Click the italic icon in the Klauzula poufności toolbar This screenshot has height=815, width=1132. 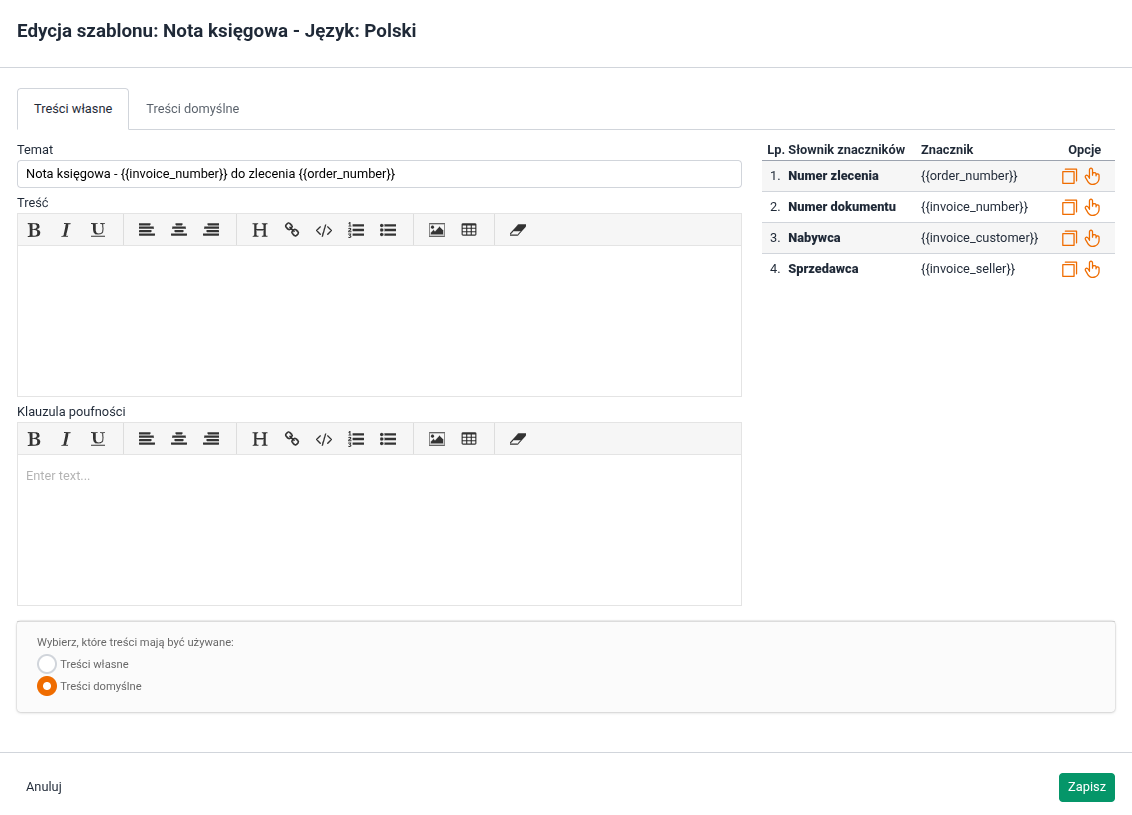coord(66,439)
